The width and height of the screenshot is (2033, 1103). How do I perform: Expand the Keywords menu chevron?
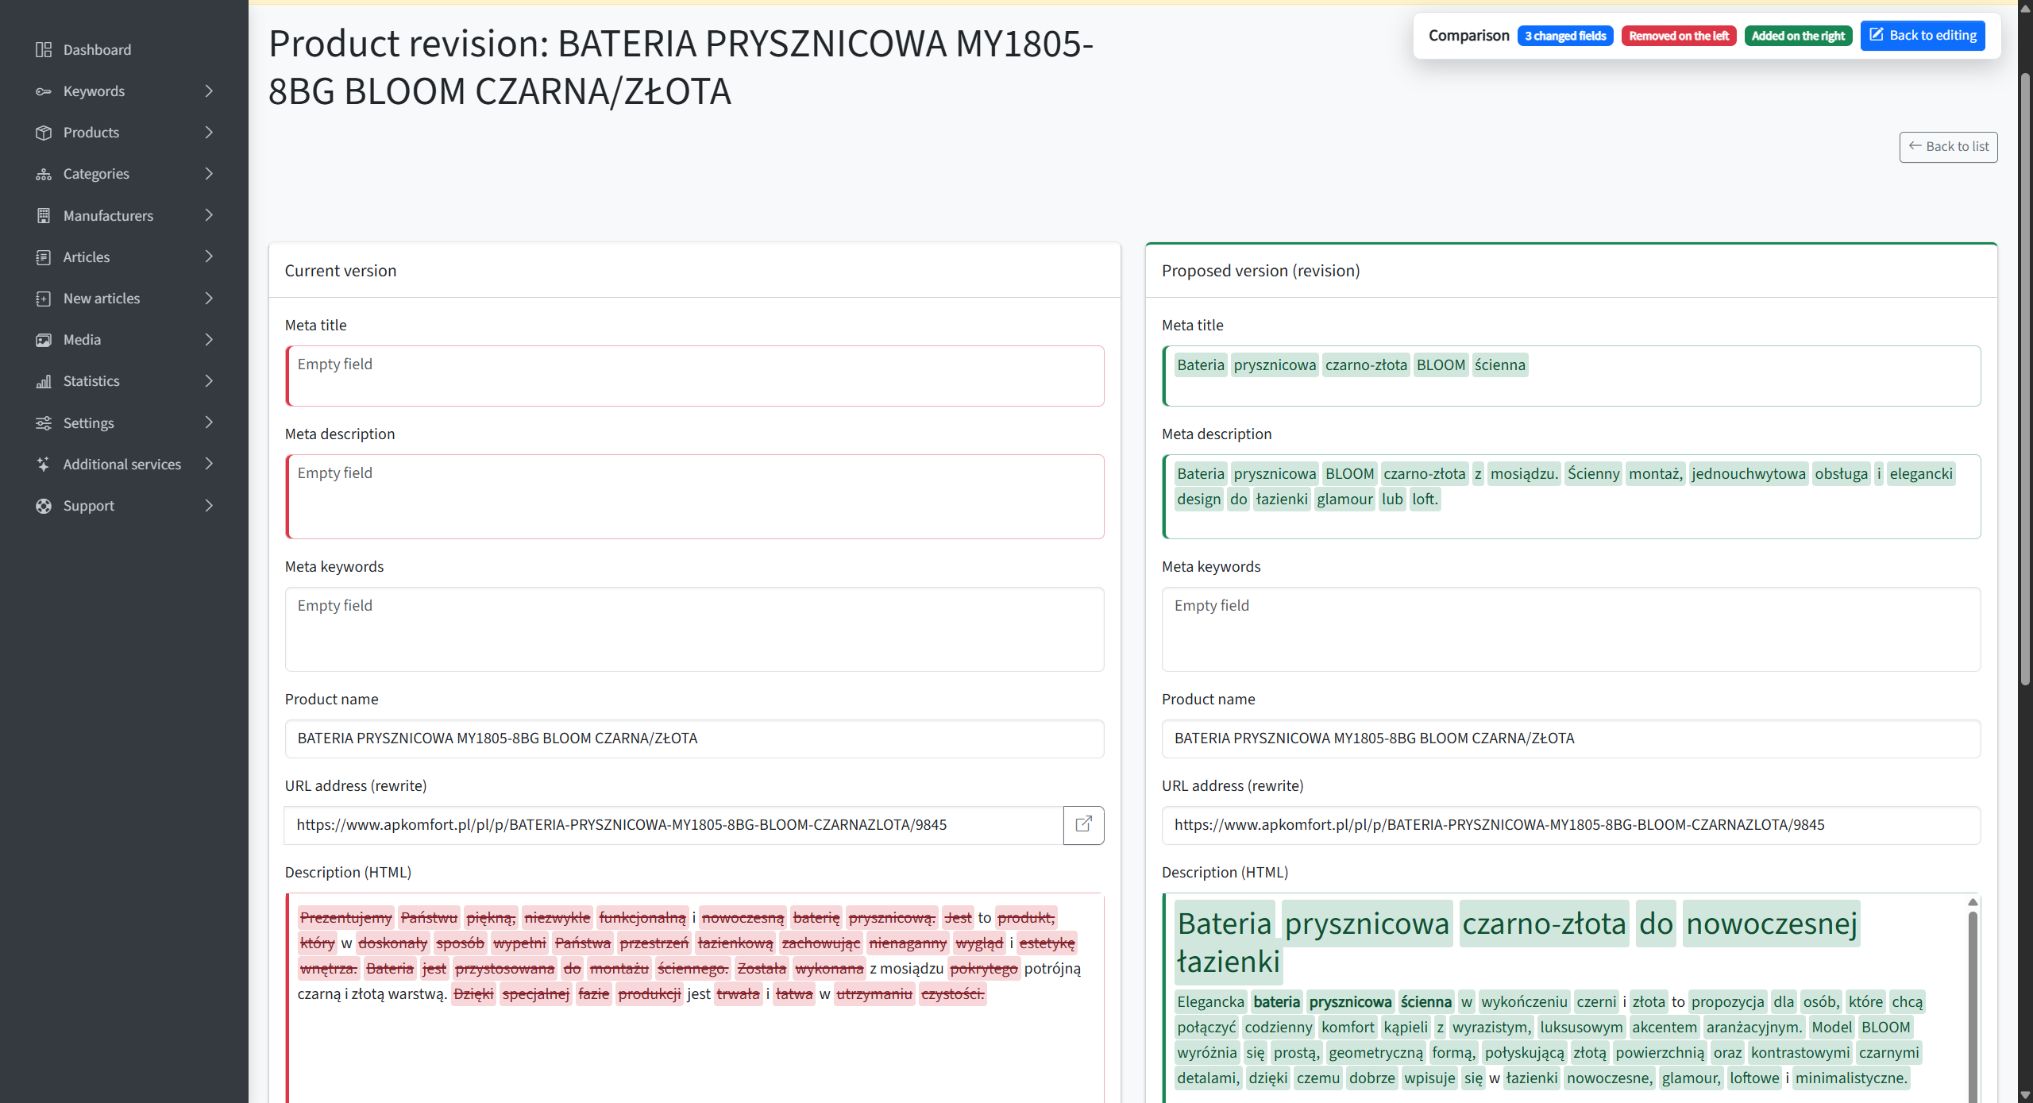pyautogui.click(x=209, y=91)
